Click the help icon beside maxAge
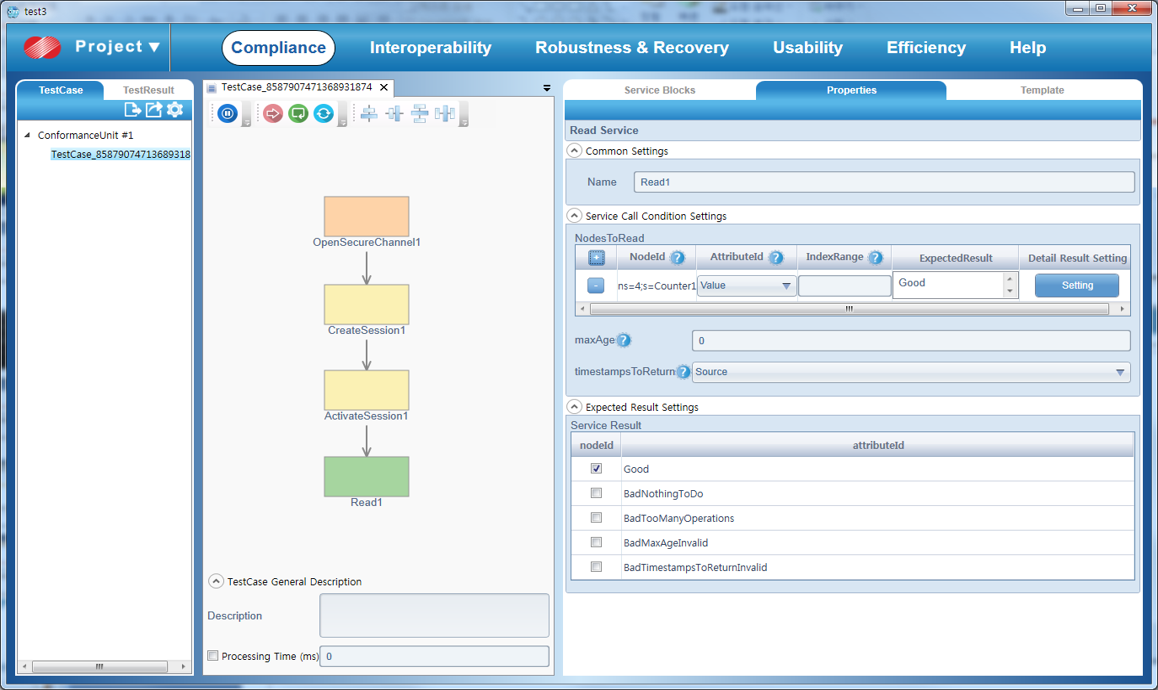Viewport: 1158px width, 690px height. click(624, 341)
